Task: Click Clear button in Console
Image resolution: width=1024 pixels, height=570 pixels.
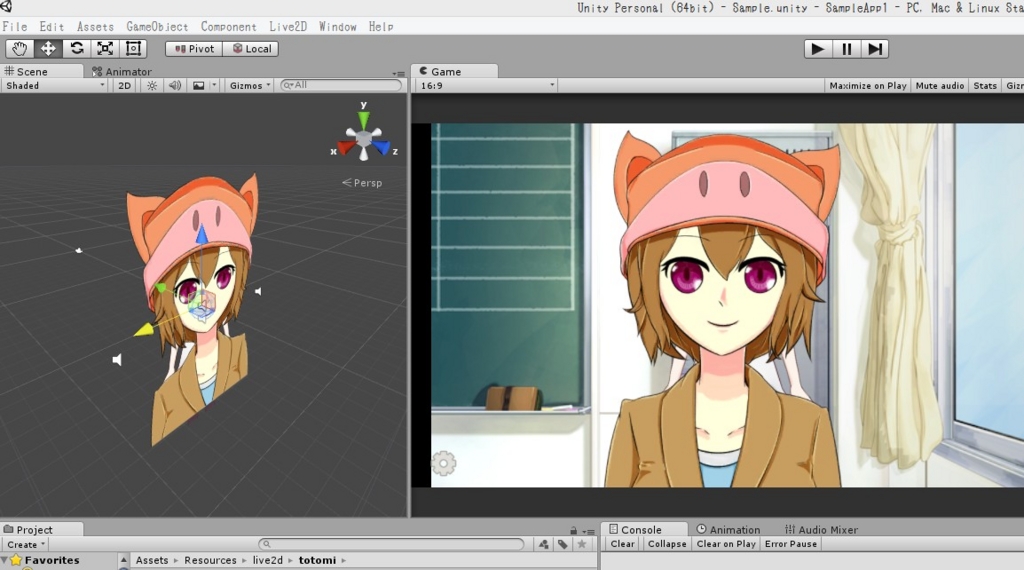Action: 622,544
